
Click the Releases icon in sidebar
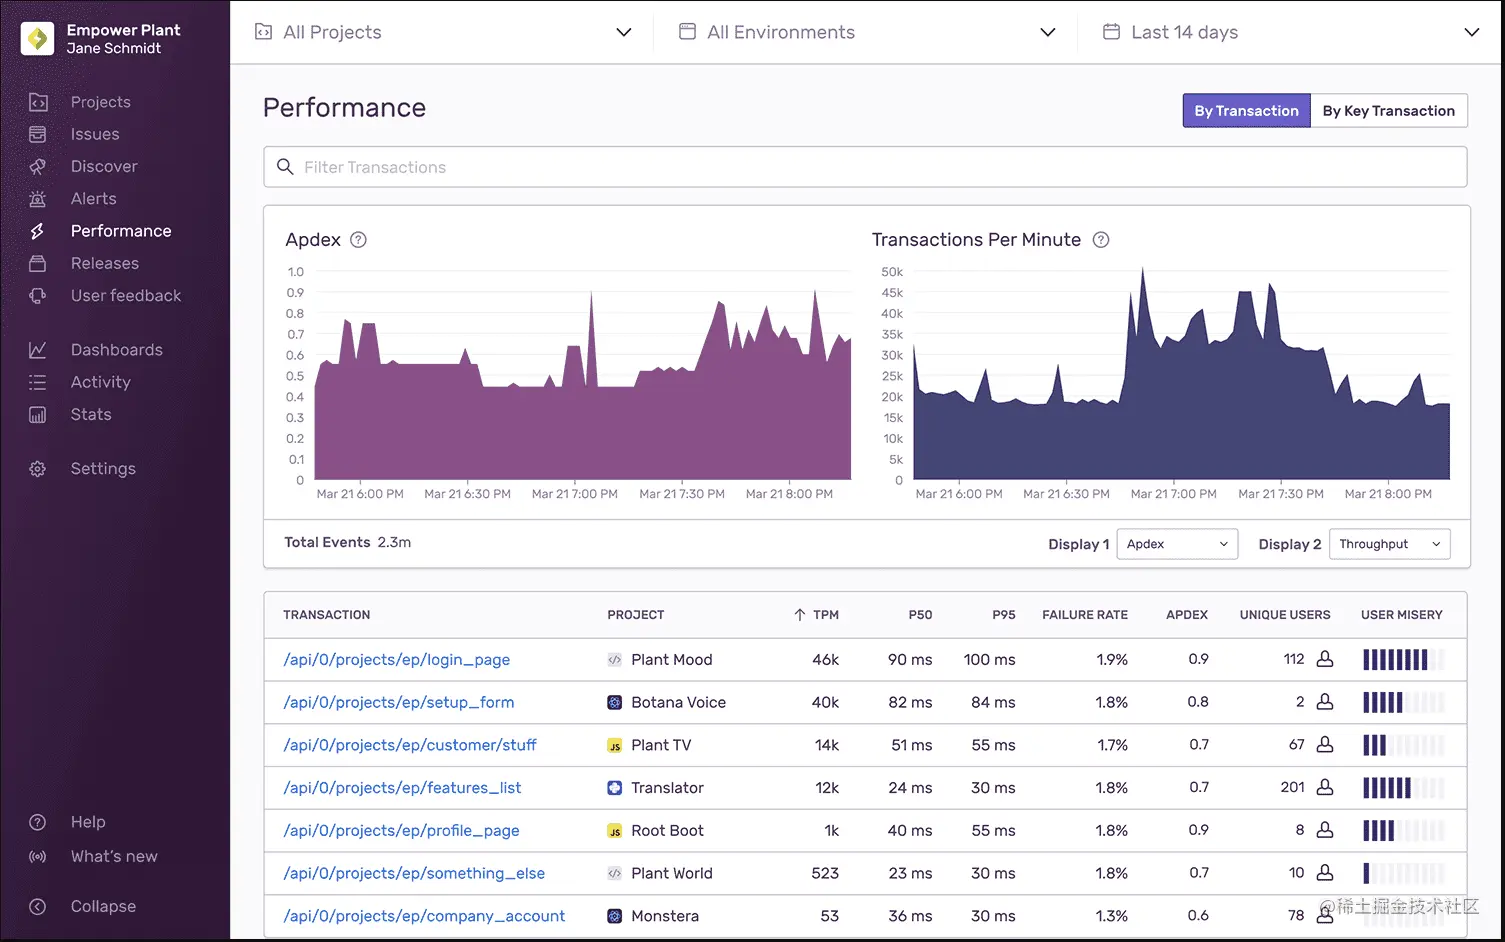[x=38, y=263]
